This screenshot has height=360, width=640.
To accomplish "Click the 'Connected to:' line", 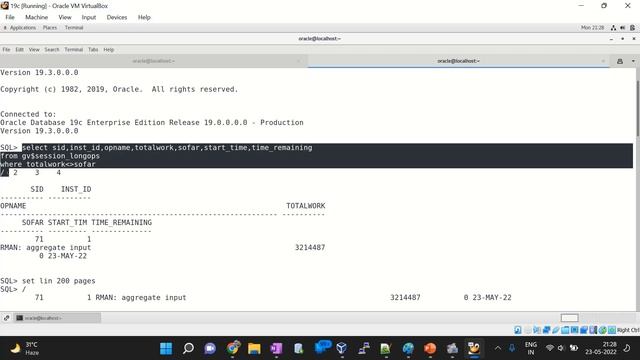I will (x=28, y=114).
